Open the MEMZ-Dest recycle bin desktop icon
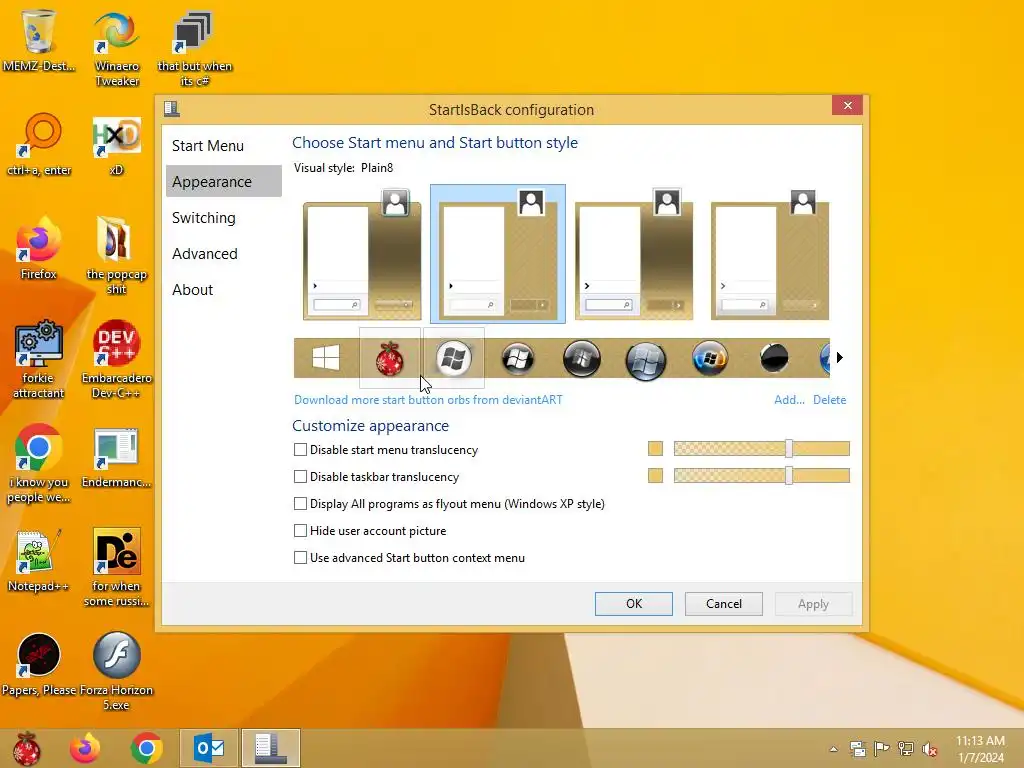The height and width of the screenshot is (768, 1024). (x=39, y=39)
